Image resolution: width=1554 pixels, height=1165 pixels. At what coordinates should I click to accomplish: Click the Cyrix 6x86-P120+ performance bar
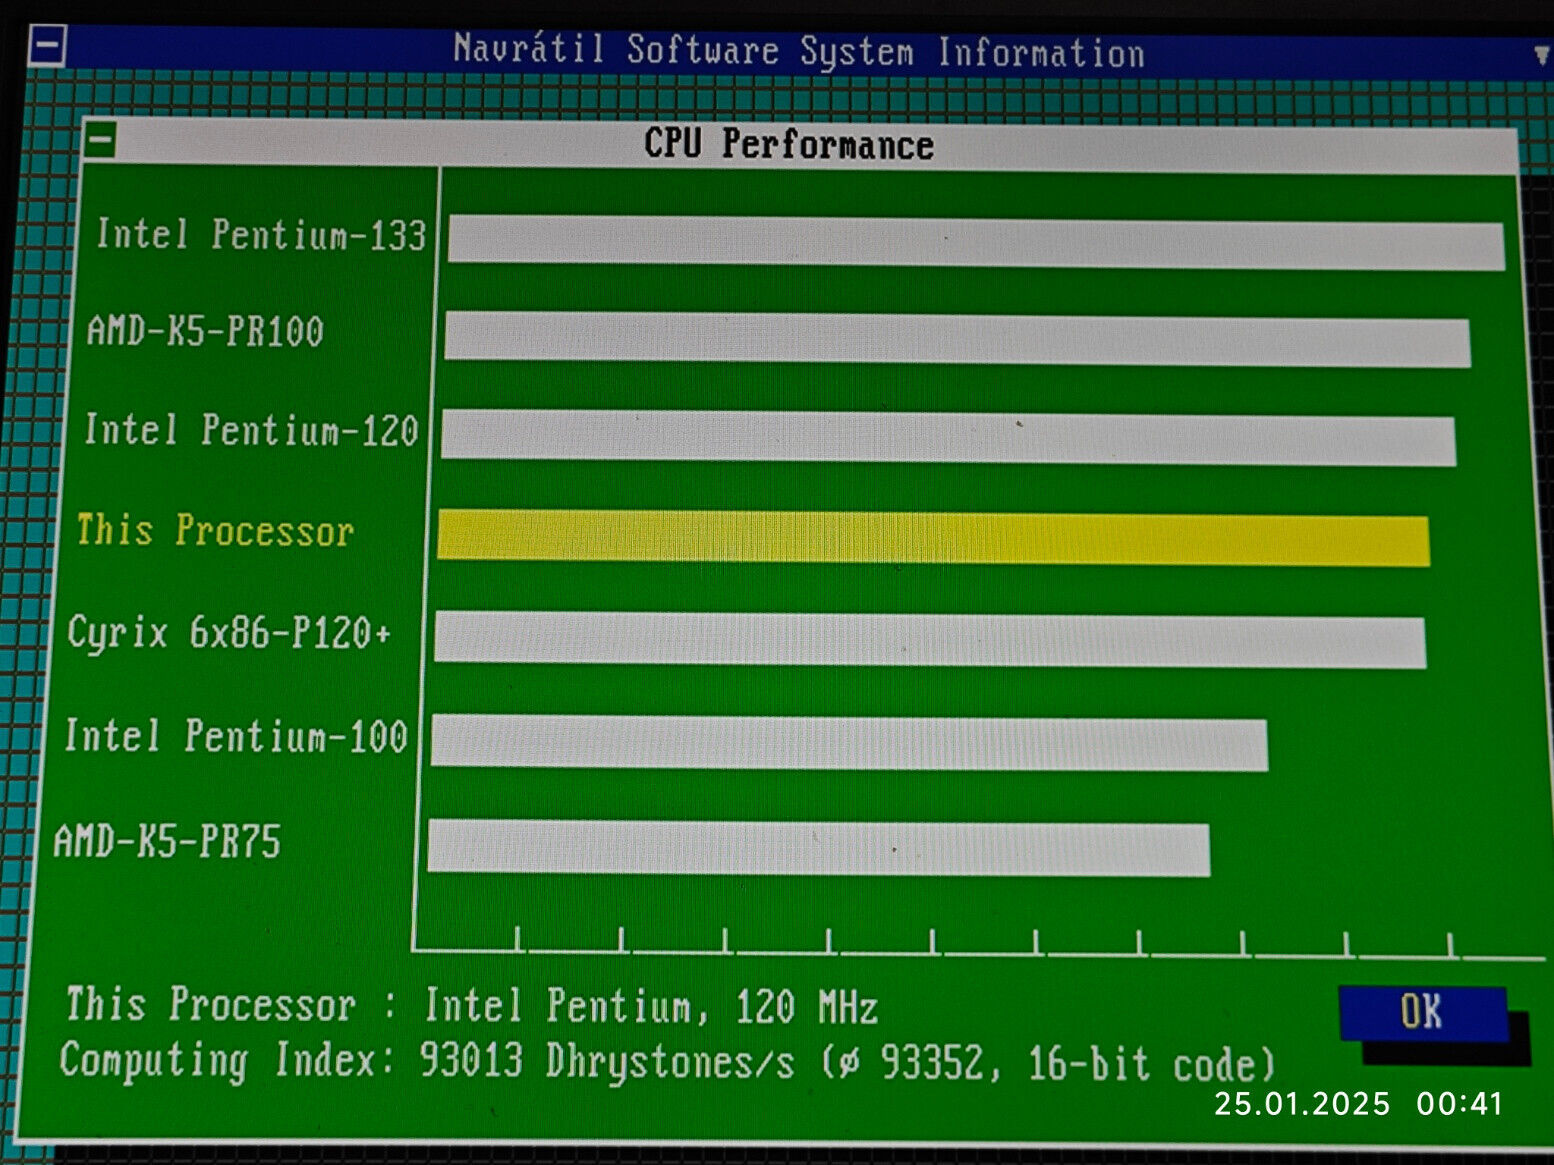pyautogui.click(x=930, y=640)
